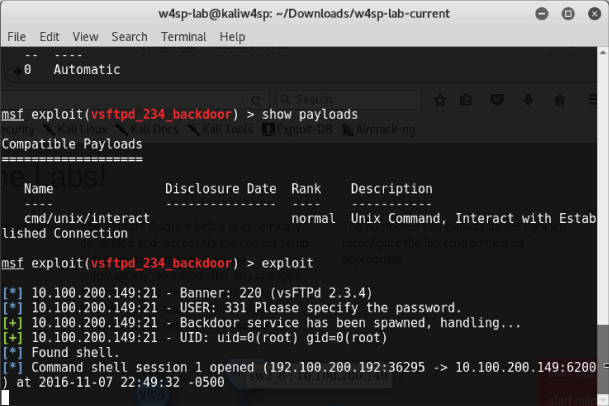
Task: Click the reload icon in browser behind
Action: (256, 100)
